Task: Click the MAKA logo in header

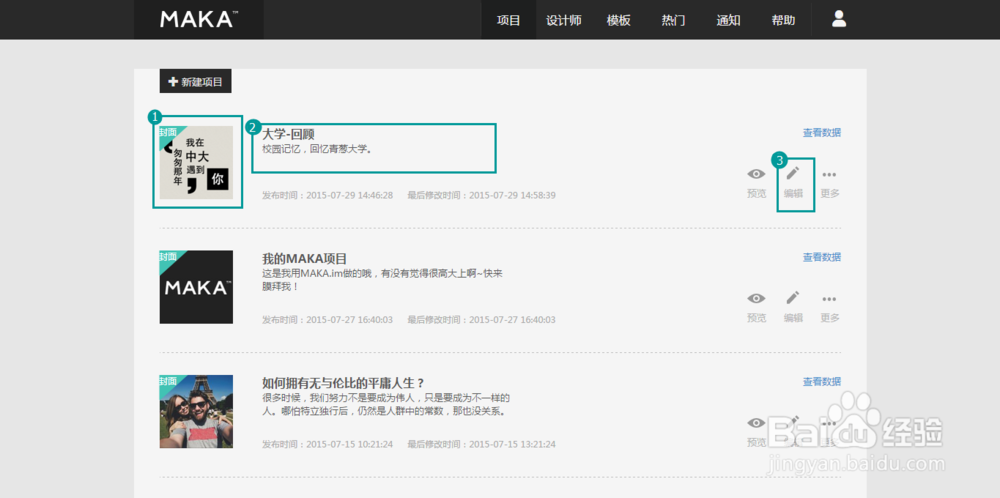Action: pos(199,20)
